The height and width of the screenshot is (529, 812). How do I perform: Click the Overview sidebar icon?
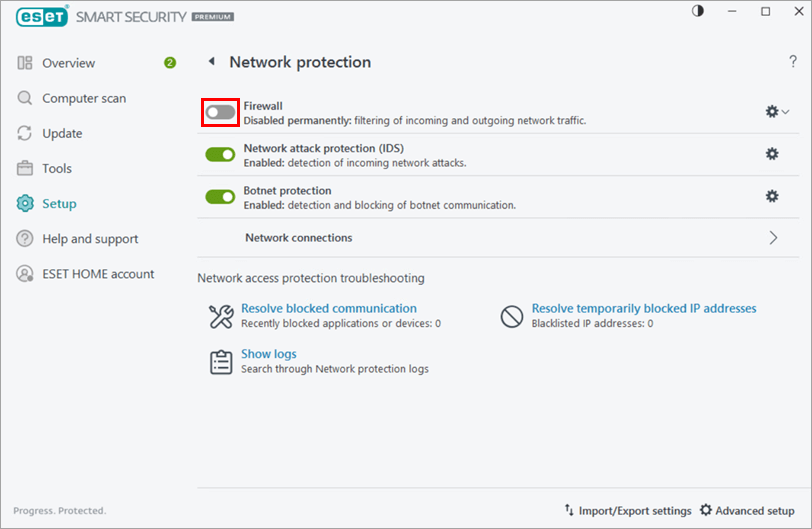pos(24,63)
